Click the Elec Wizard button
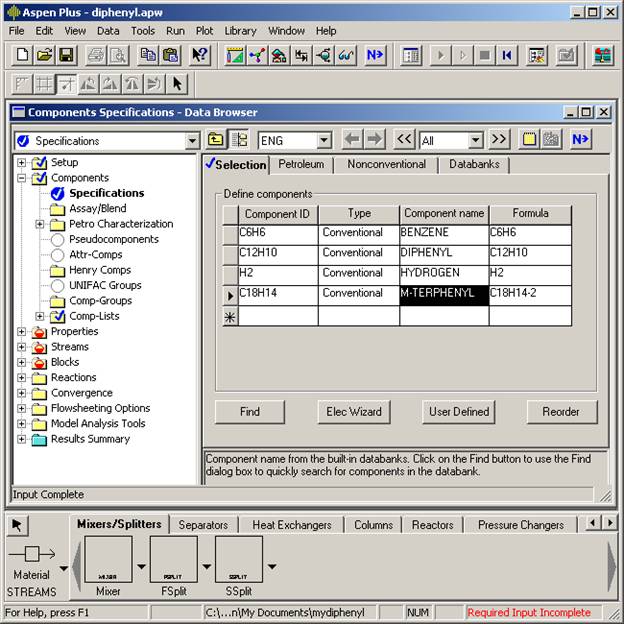The width and height of the screenshot is (624, 624). (x=354, y=411)
